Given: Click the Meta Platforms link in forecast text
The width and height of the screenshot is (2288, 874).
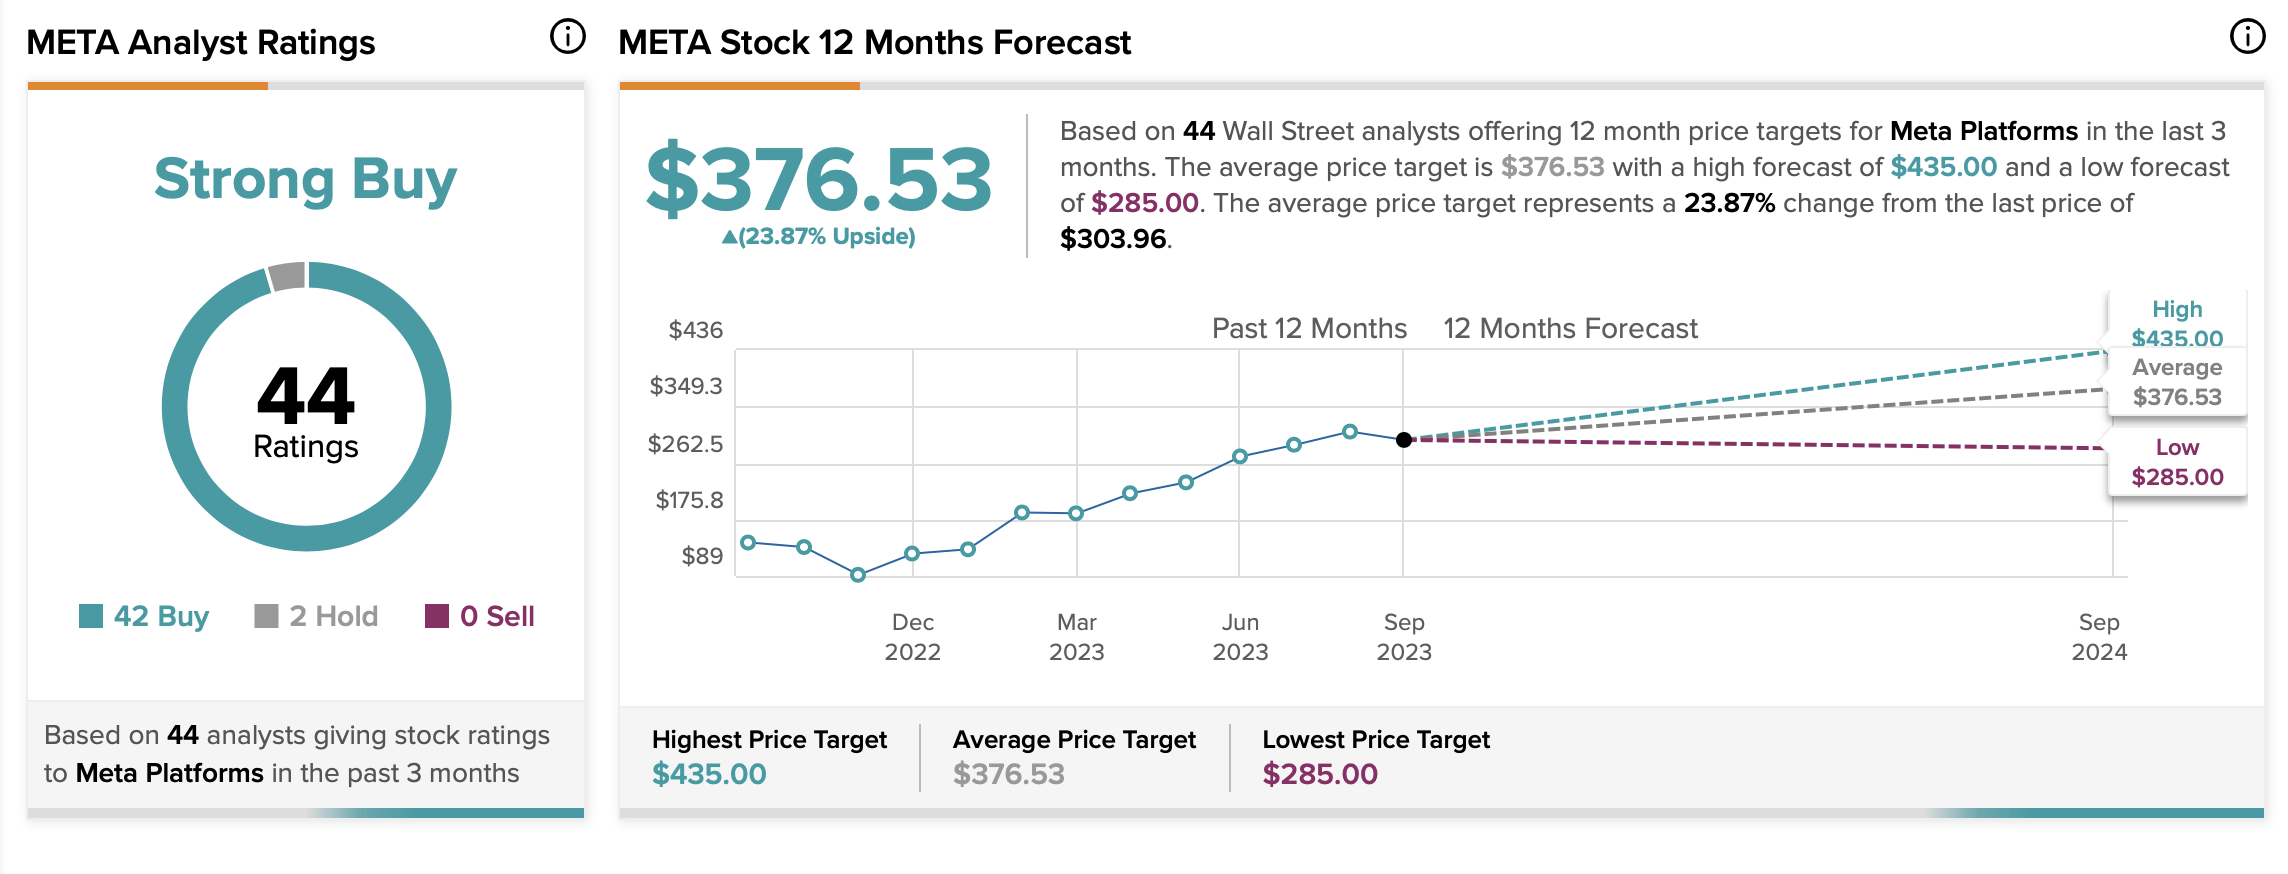Looking at the screenshot, I should [1984, 131].
